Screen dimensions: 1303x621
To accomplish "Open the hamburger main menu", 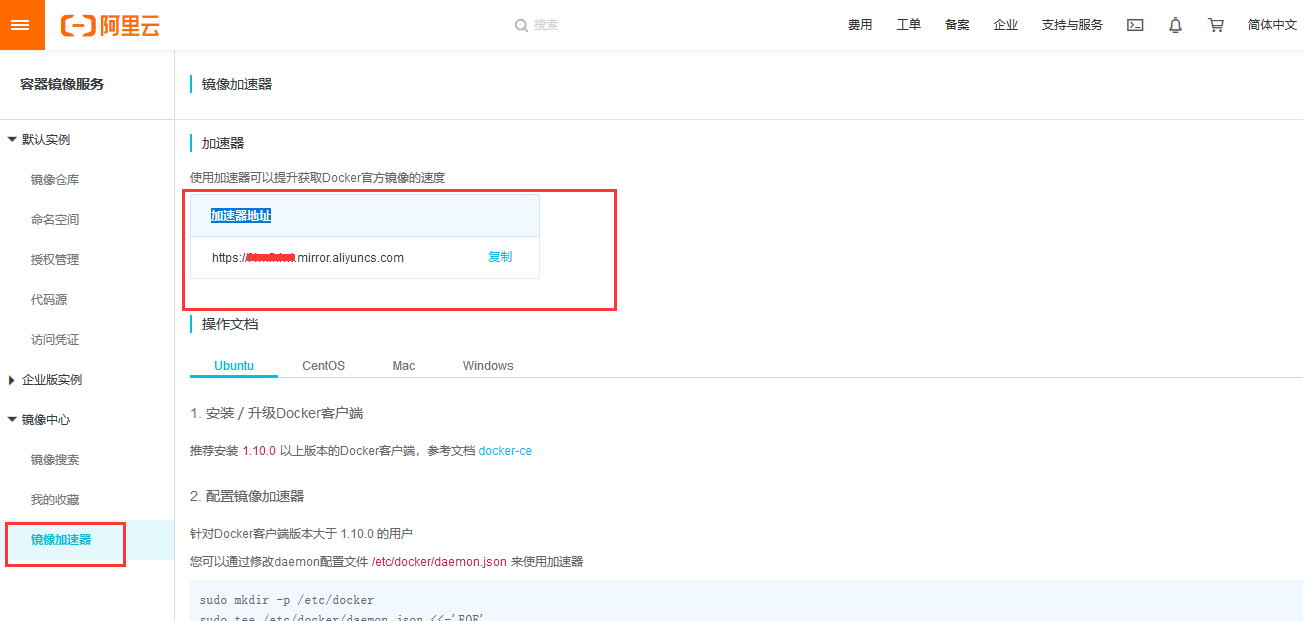I will click(21, 25).
